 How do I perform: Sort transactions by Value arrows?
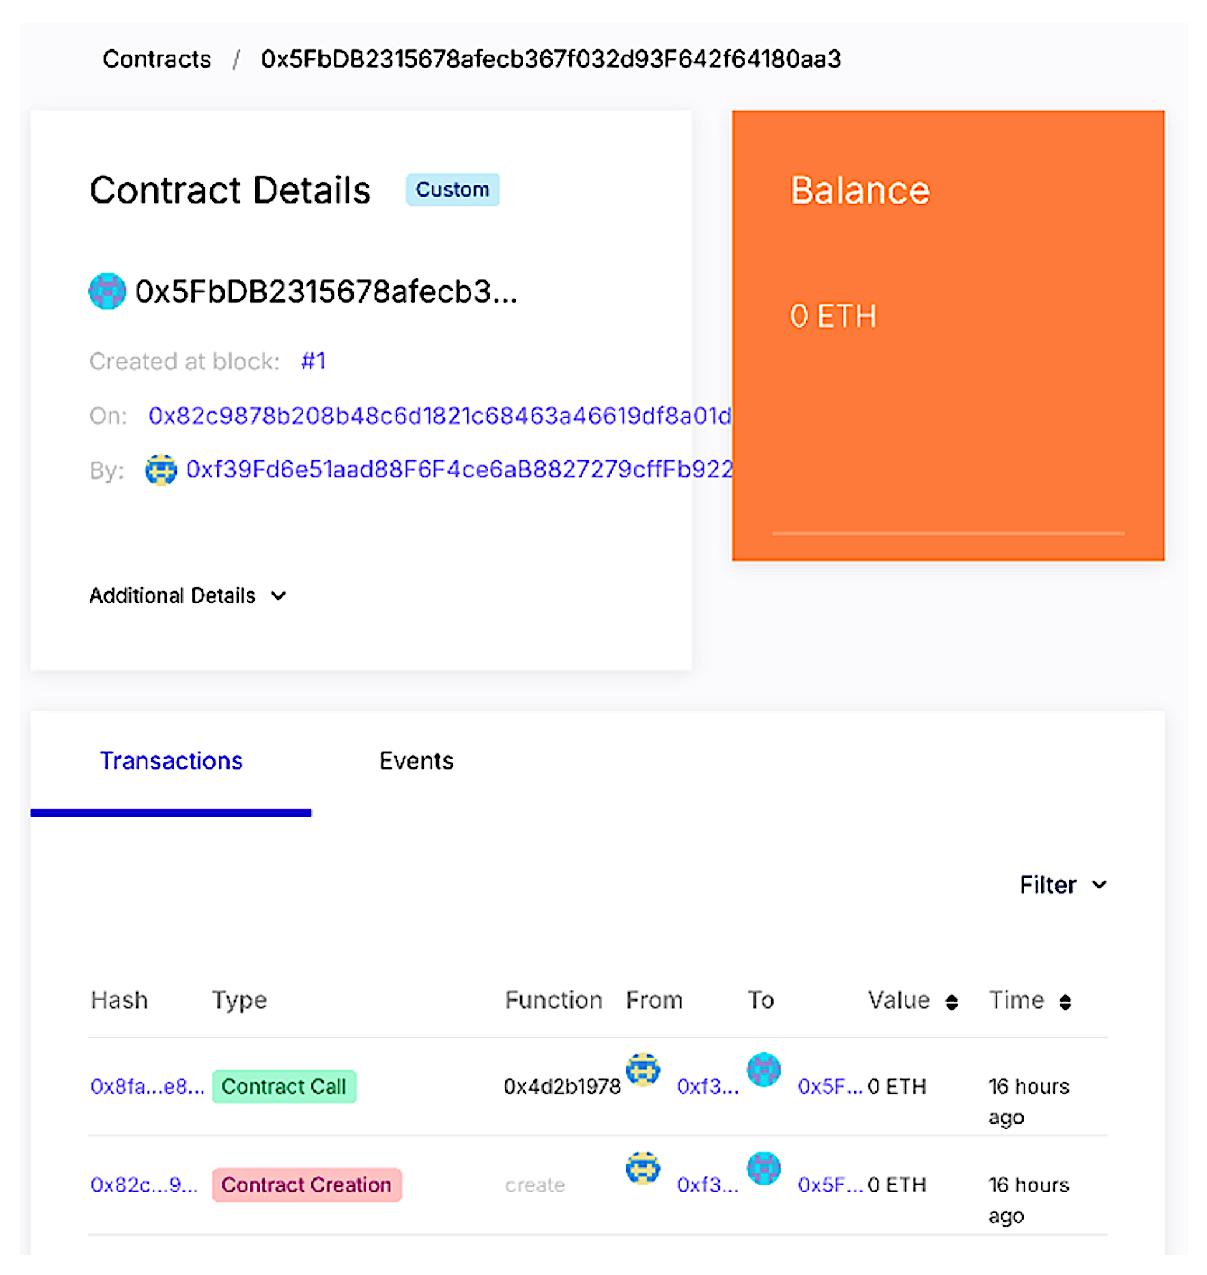pyautogui.click(x=952, y=1002)
